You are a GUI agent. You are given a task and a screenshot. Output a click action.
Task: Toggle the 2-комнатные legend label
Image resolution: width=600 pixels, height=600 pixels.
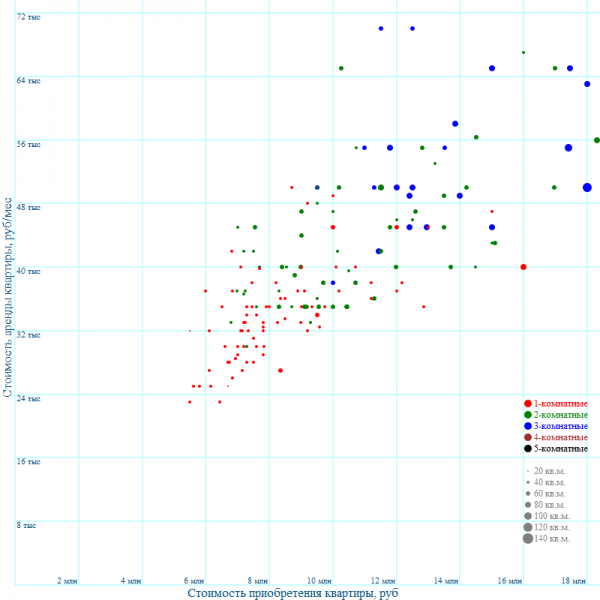tap(560, 415)
